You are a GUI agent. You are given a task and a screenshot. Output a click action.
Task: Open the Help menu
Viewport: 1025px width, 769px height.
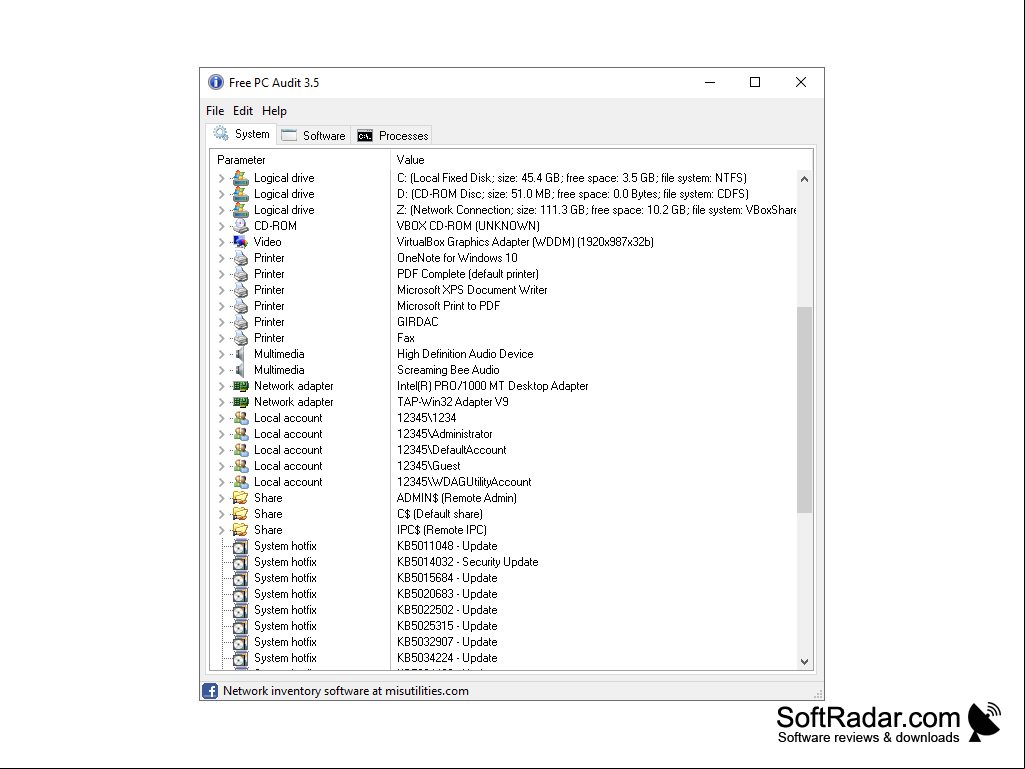click(275, 111)
